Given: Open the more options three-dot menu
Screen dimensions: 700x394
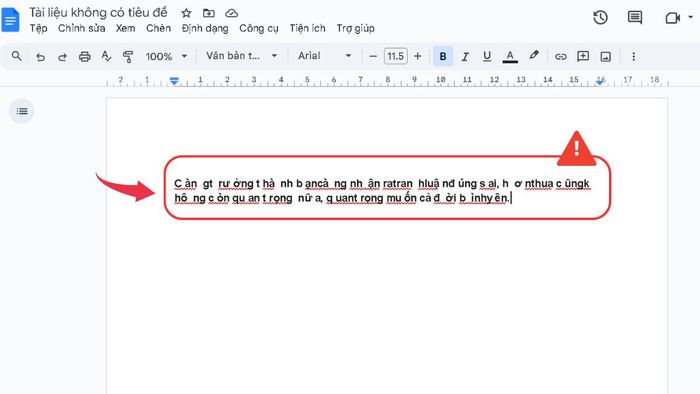Looking at the screenshot, I should coord(633,57).
